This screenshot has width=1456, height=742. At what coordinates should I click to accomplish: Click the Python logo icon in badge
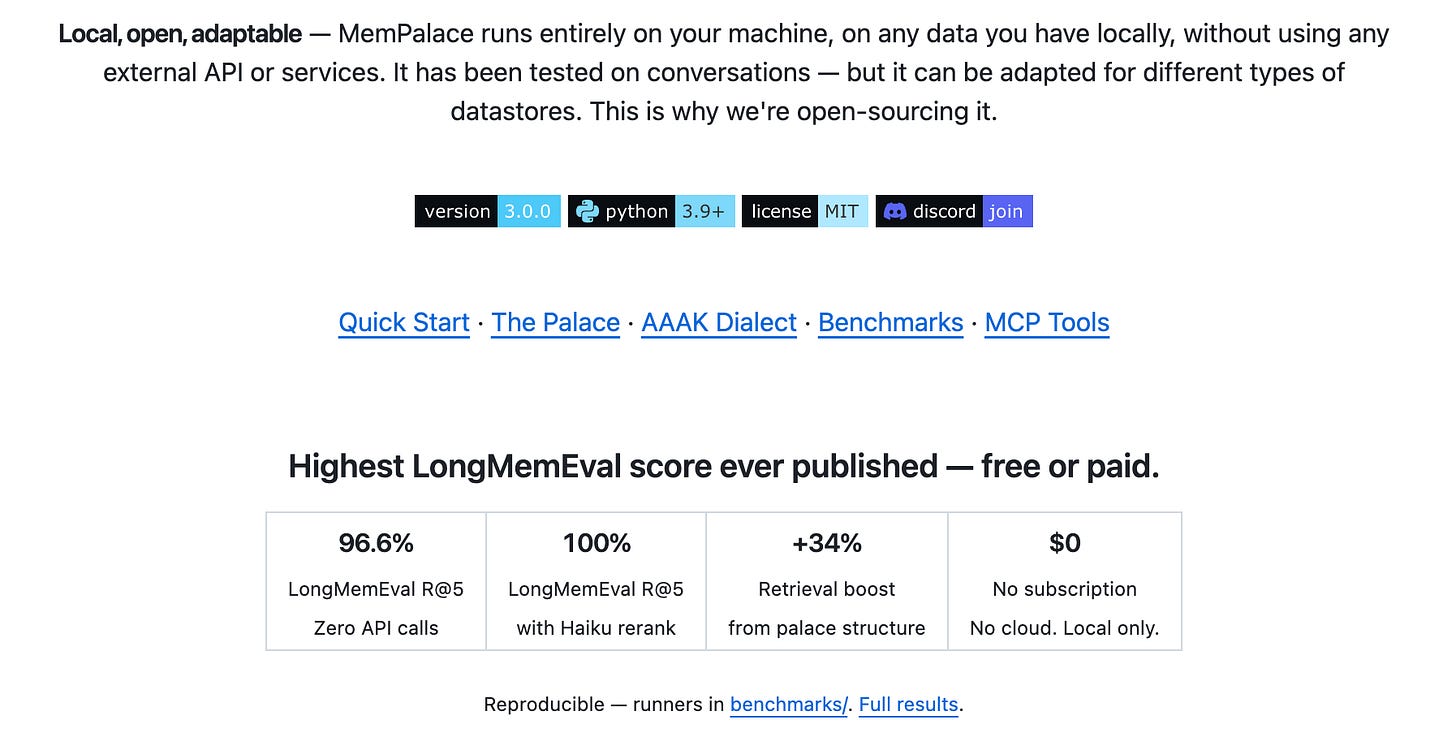[x=587, y=211]
